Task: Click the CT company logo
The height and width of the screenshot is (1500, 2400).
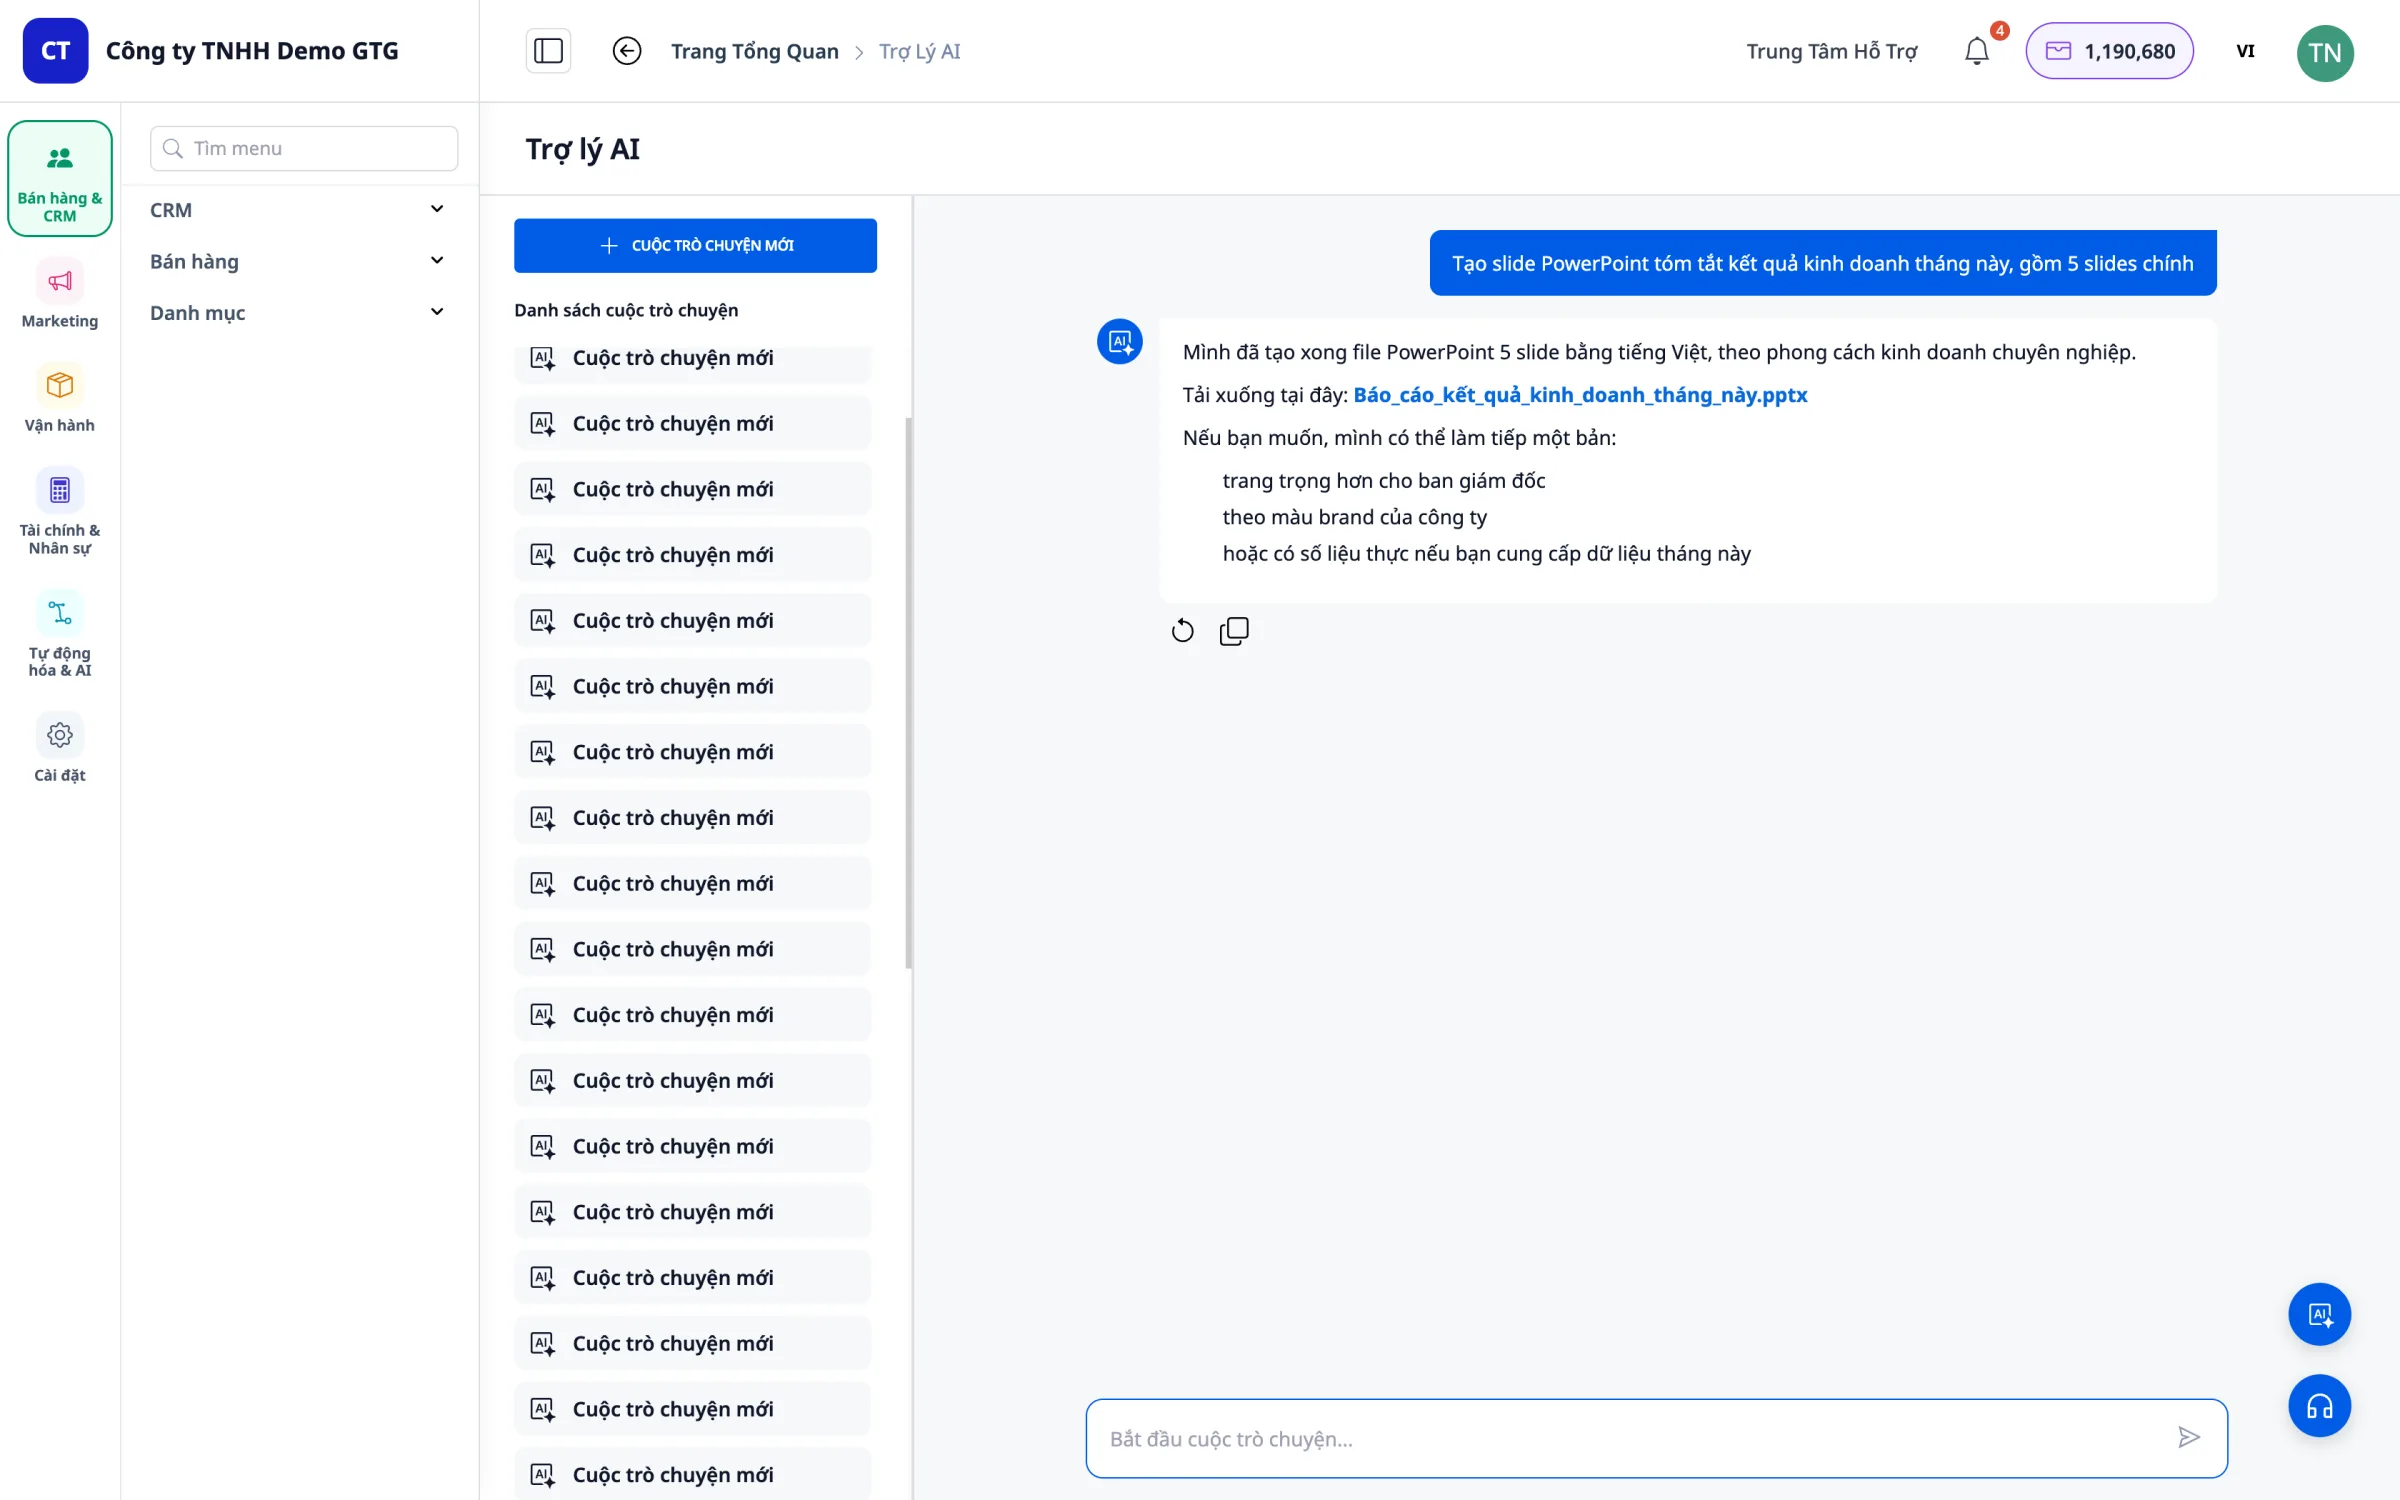Action: point(55,51)
